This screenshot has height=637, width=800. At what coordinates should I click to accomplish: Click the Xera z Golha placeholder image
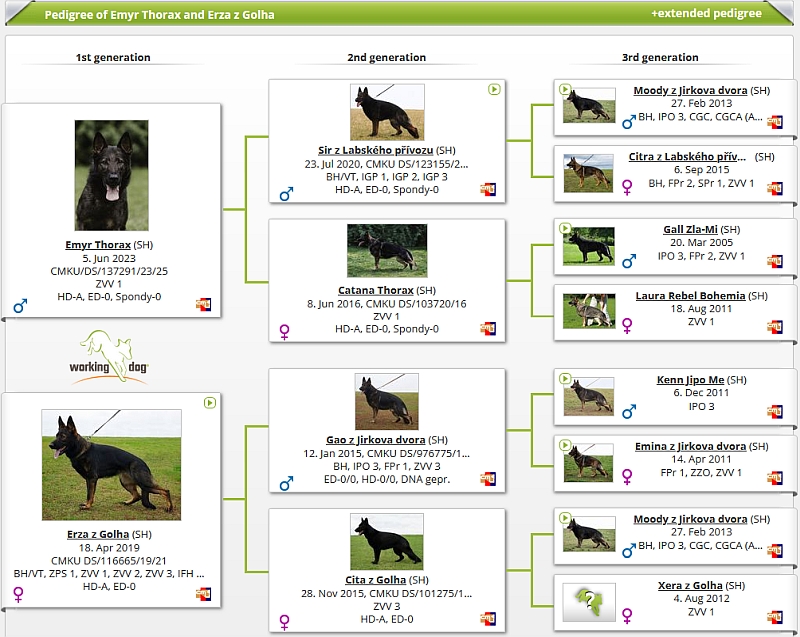point(589,602)
